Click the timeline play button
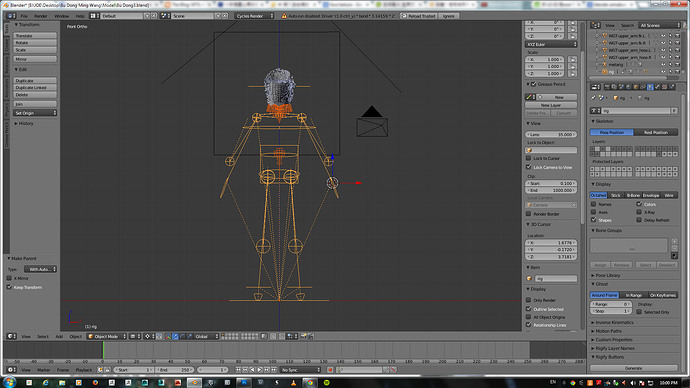690x388 pixels. pos(260,370)
